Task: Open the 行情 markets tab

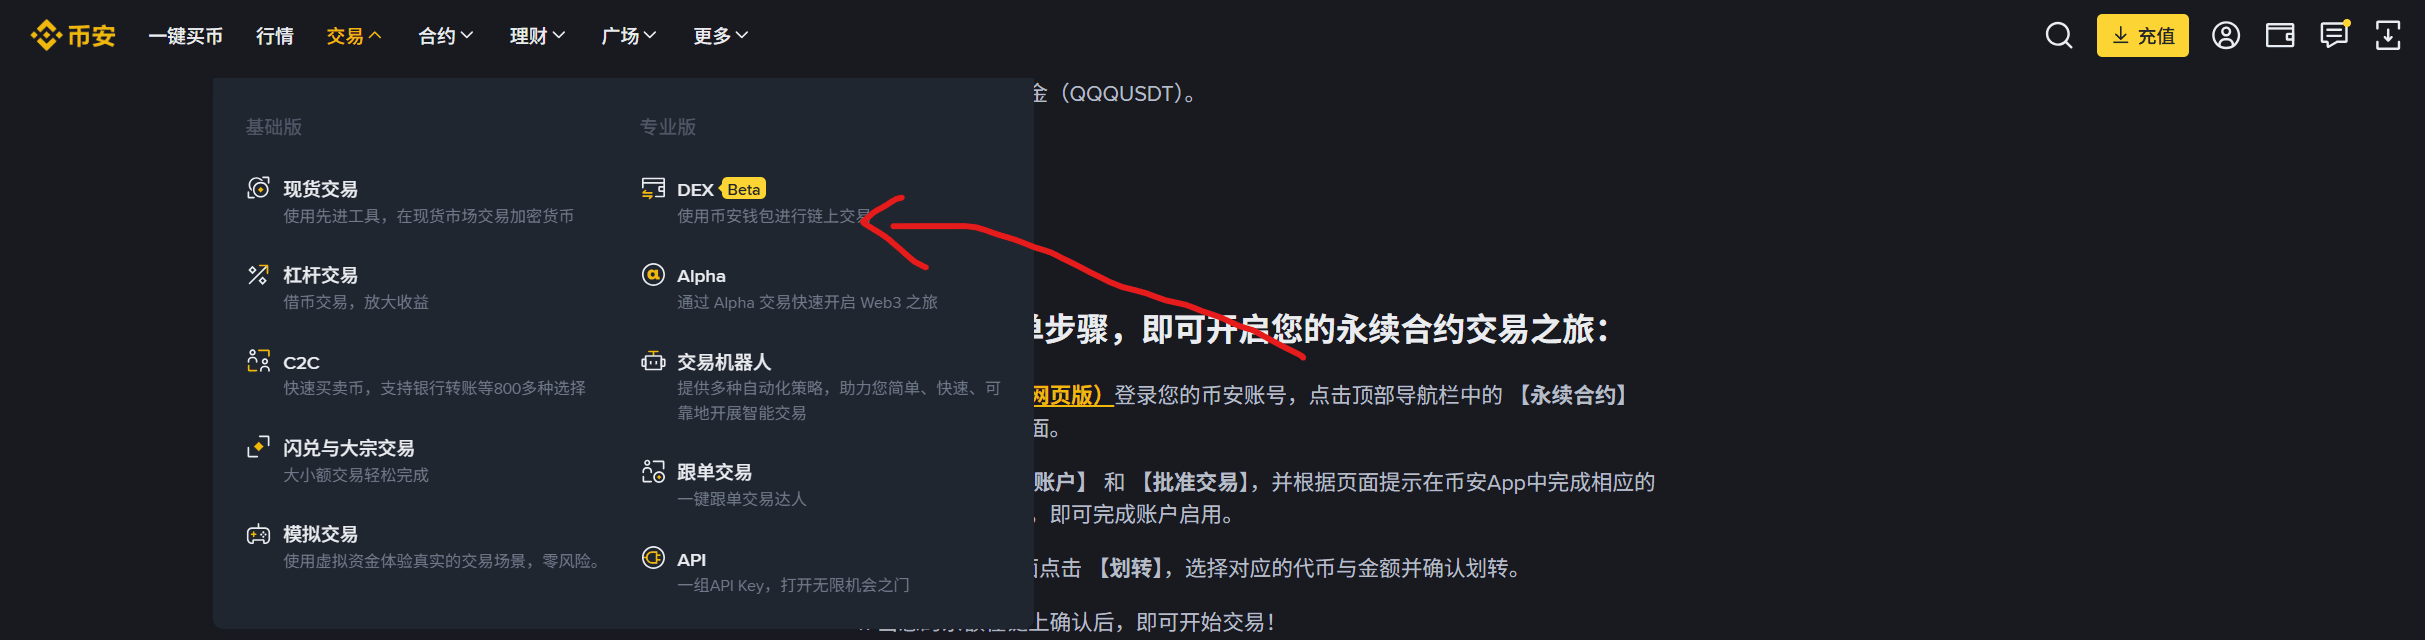Action: click(275, 36)
